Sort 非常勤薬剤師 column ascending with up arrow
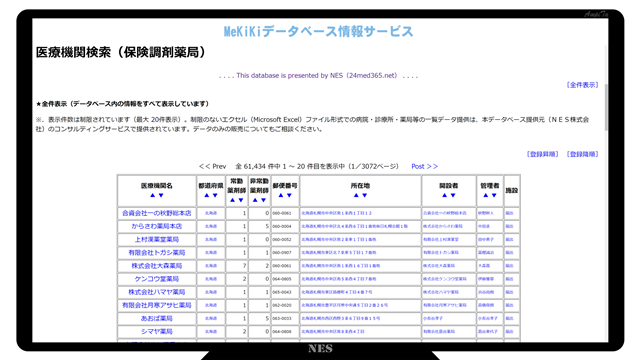The height and width of the screenshot is (360, 640). [x=255, y=200]
